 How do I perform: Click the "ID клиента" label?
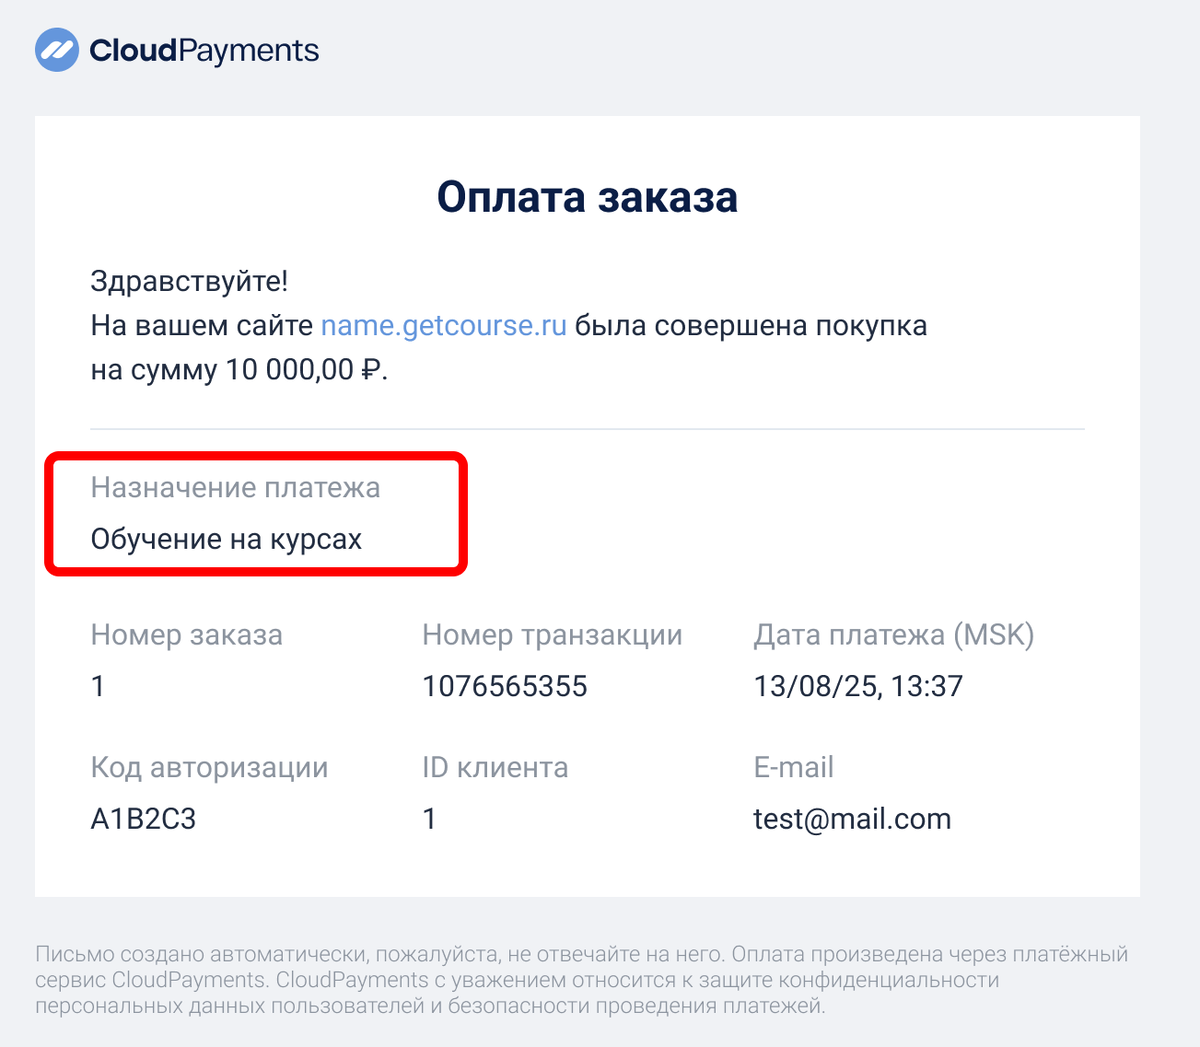pyautogui.click(x=495, y=768)
